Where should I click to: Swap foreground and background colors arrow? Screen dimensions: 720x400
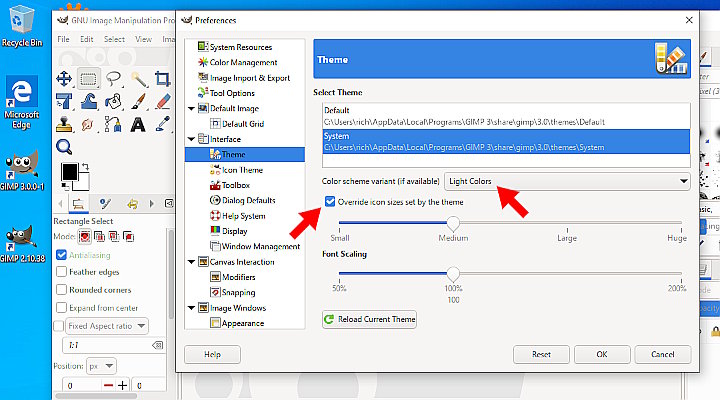coord(85,167)
